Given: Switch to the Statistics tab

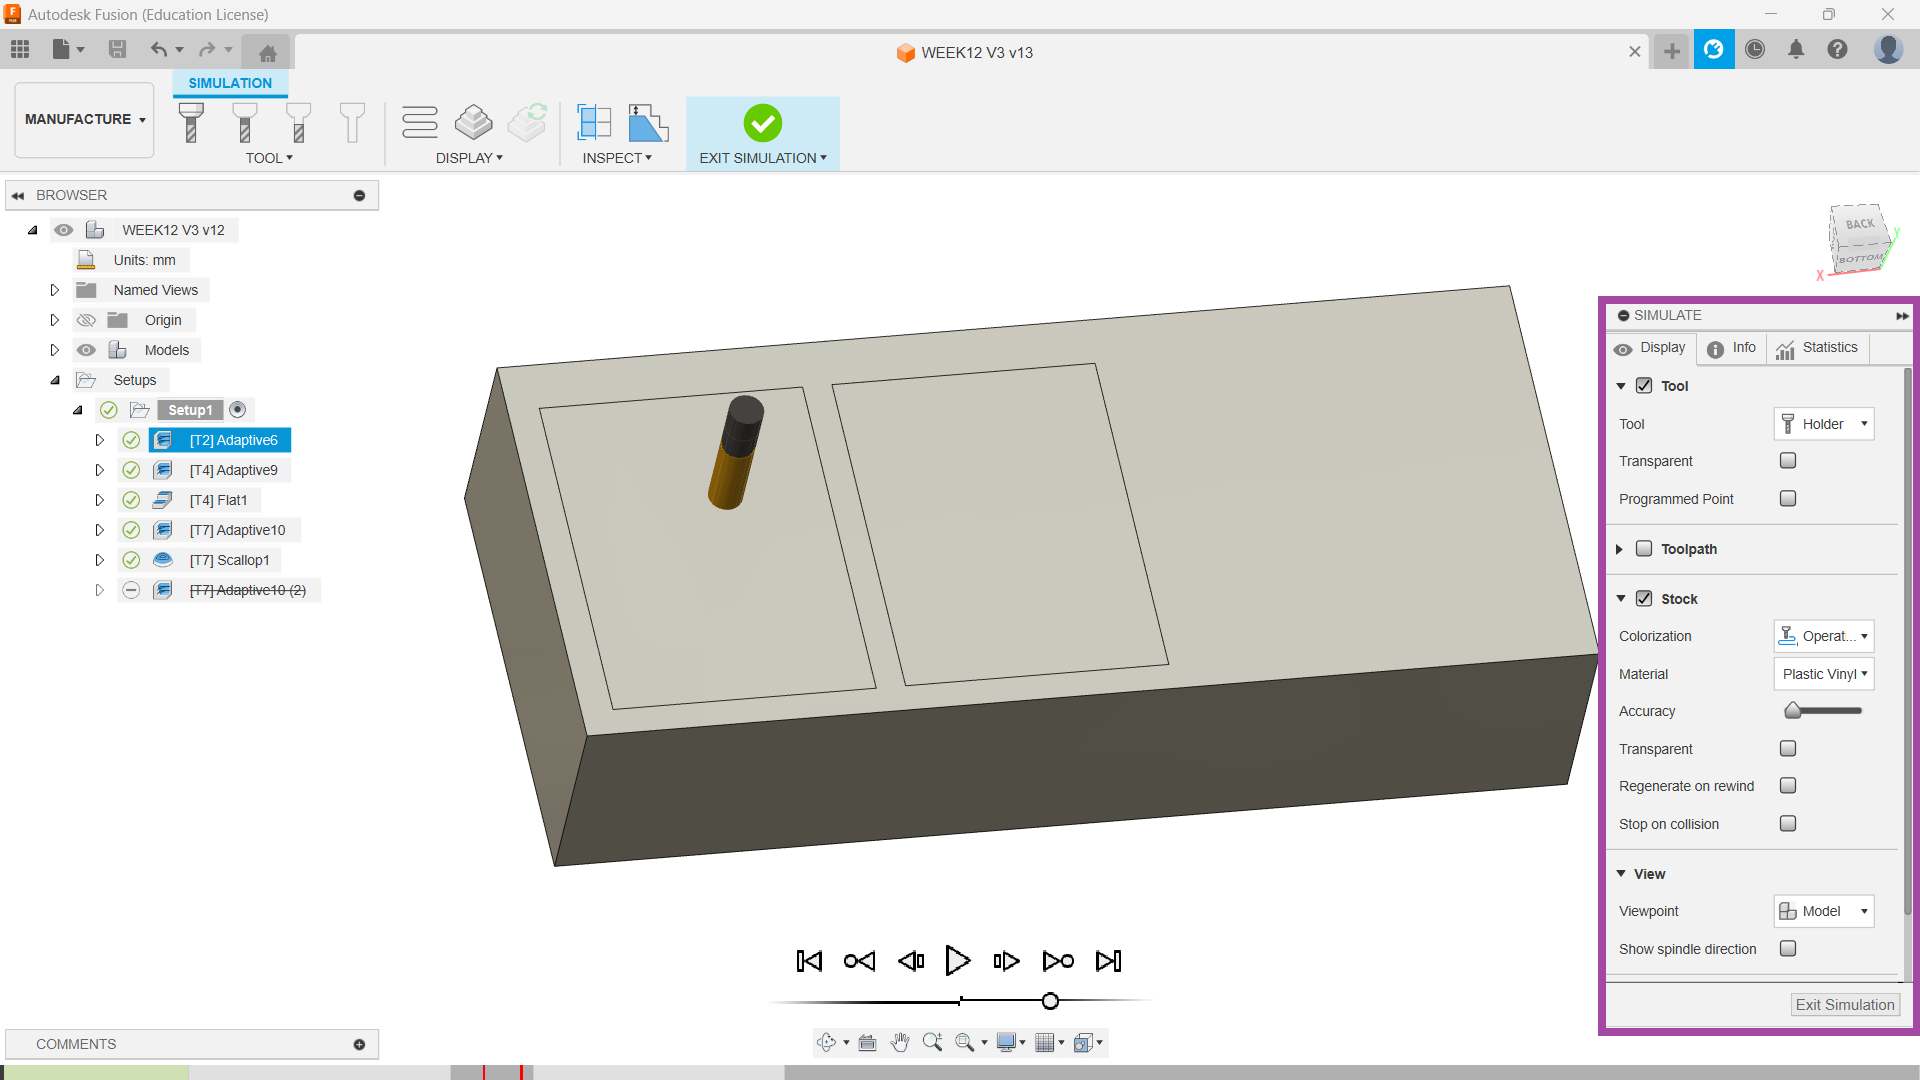Looking at the screenshot, I should (1817, 348).
